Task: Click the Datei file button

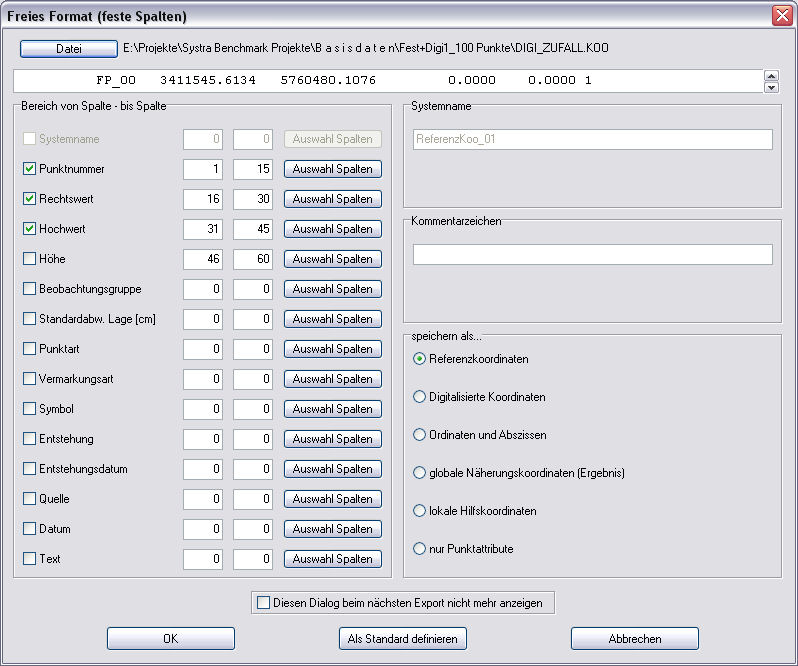Action: 68,48
